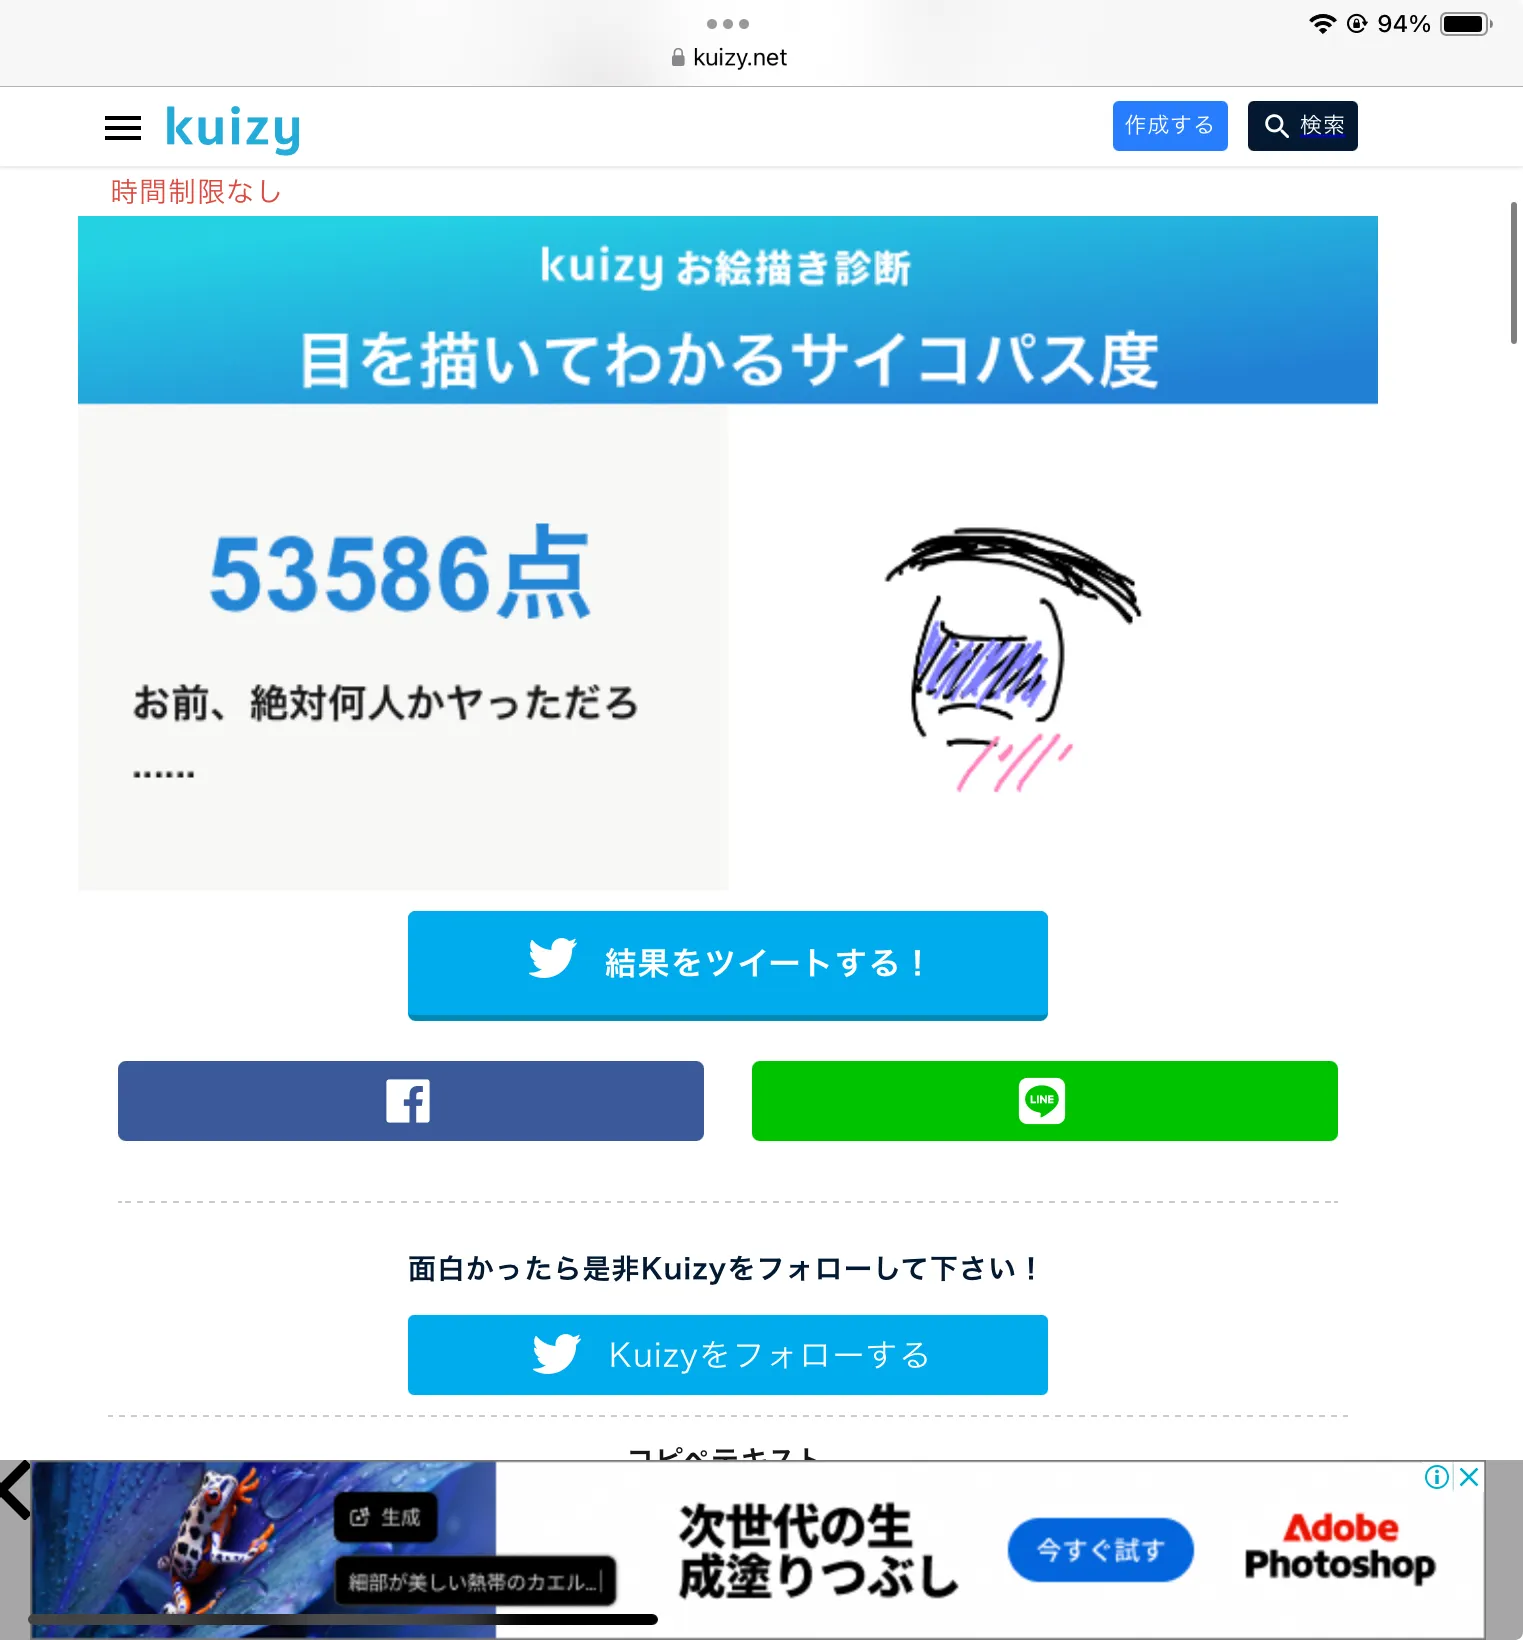Tweet result via 結果をツイートする button
The width and height of the screenshot is (1523, 1640).
(728, 965)
